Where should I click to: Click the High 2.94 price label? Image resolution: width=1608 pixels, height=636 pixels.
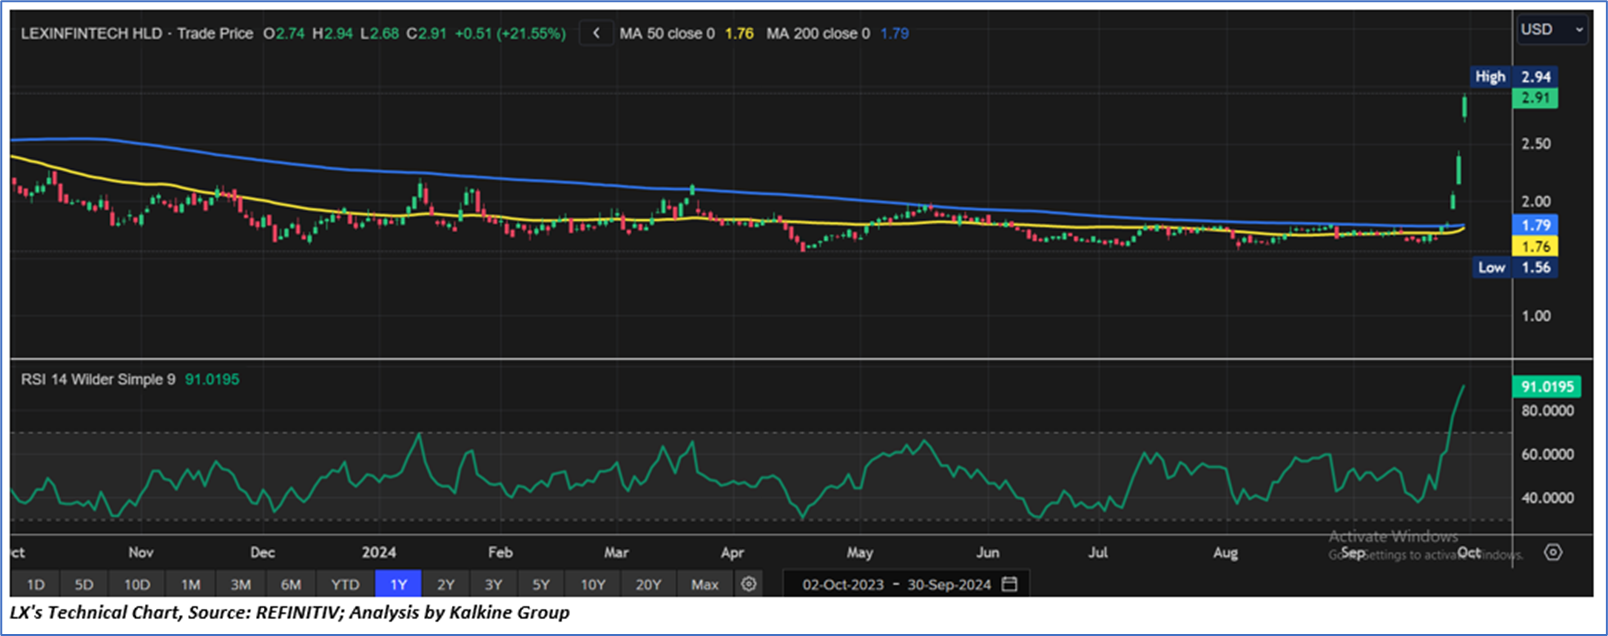[x=1514, y=77]
